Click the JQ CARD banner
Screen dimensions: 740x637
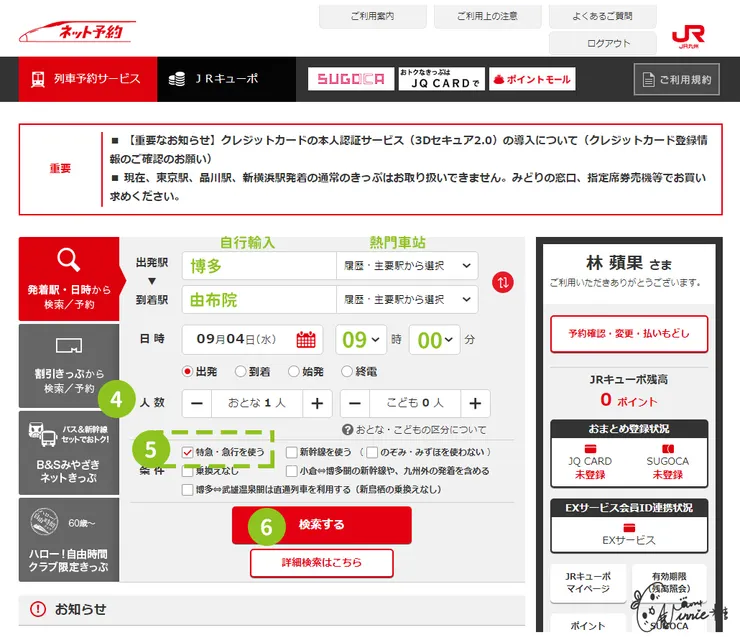point(442,79)
